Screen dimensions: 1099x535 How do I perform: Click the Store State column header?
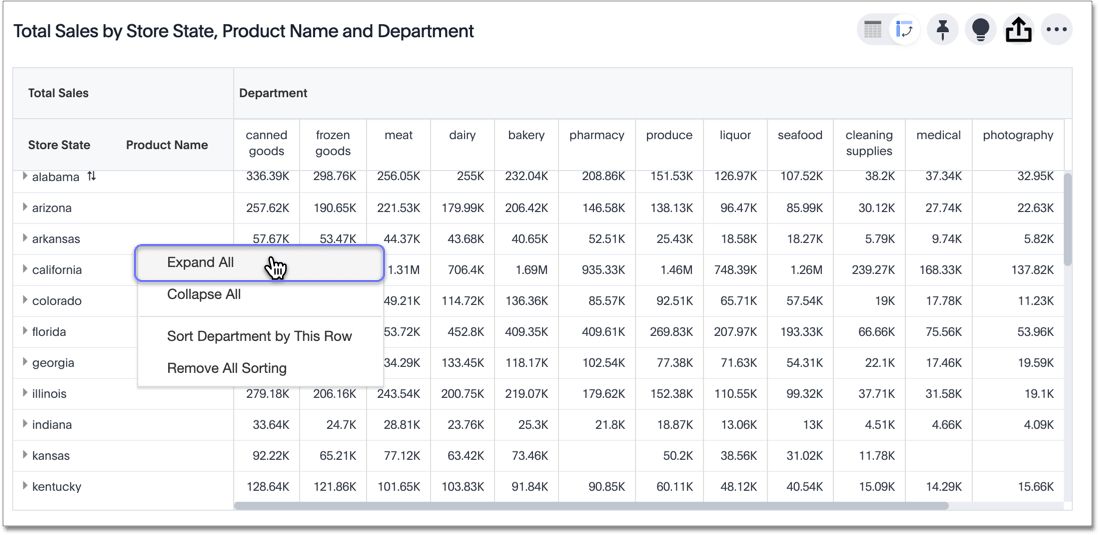click(59, 145)
